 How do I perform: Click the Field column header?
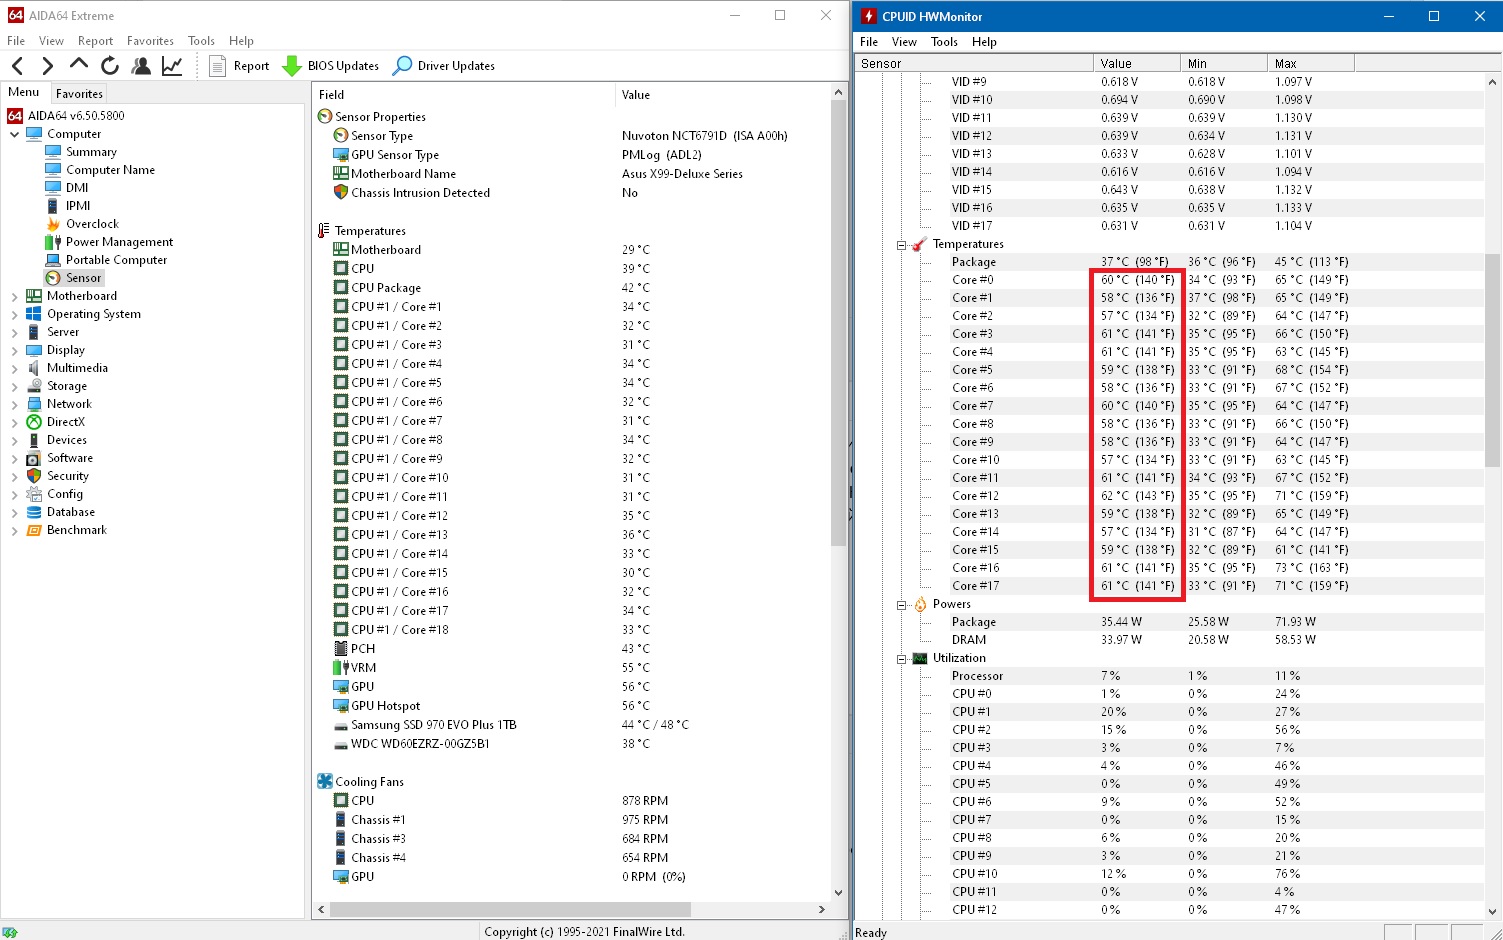pos(463,95)
